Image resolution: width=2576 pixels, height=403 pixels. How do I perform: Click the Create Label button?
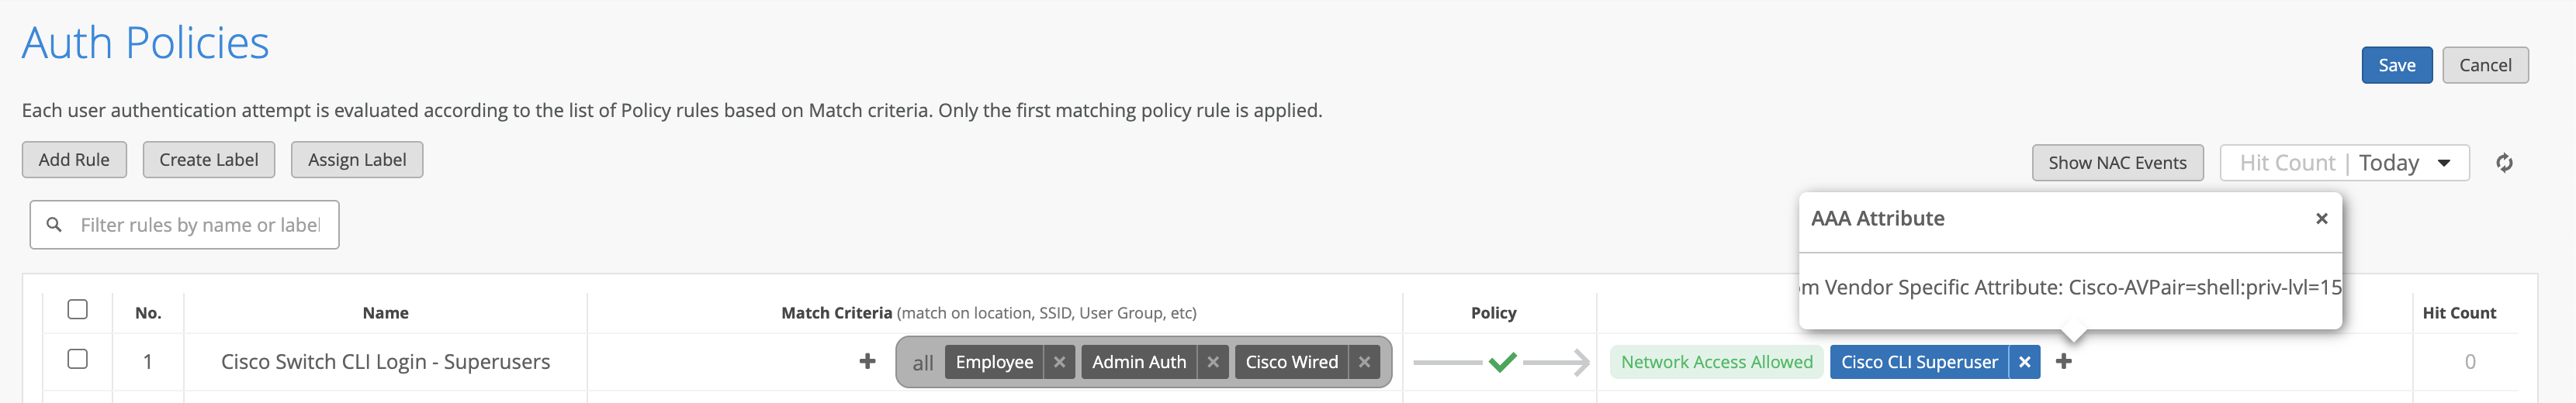tap(208, 160)
